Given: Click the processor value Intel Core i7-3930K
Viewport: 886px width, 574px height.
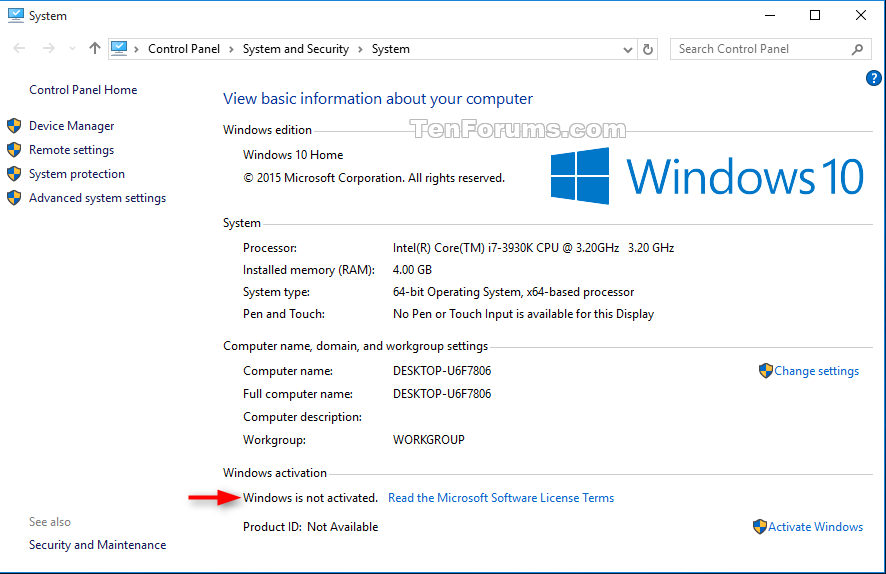Looking at the screenshot, I should tap(533, 248).
